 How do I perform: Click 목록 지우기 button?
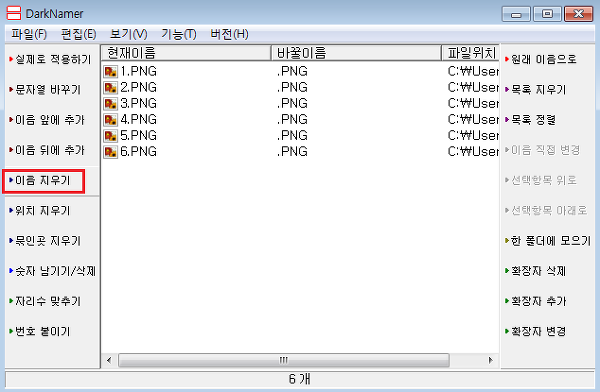click(535, 90)
